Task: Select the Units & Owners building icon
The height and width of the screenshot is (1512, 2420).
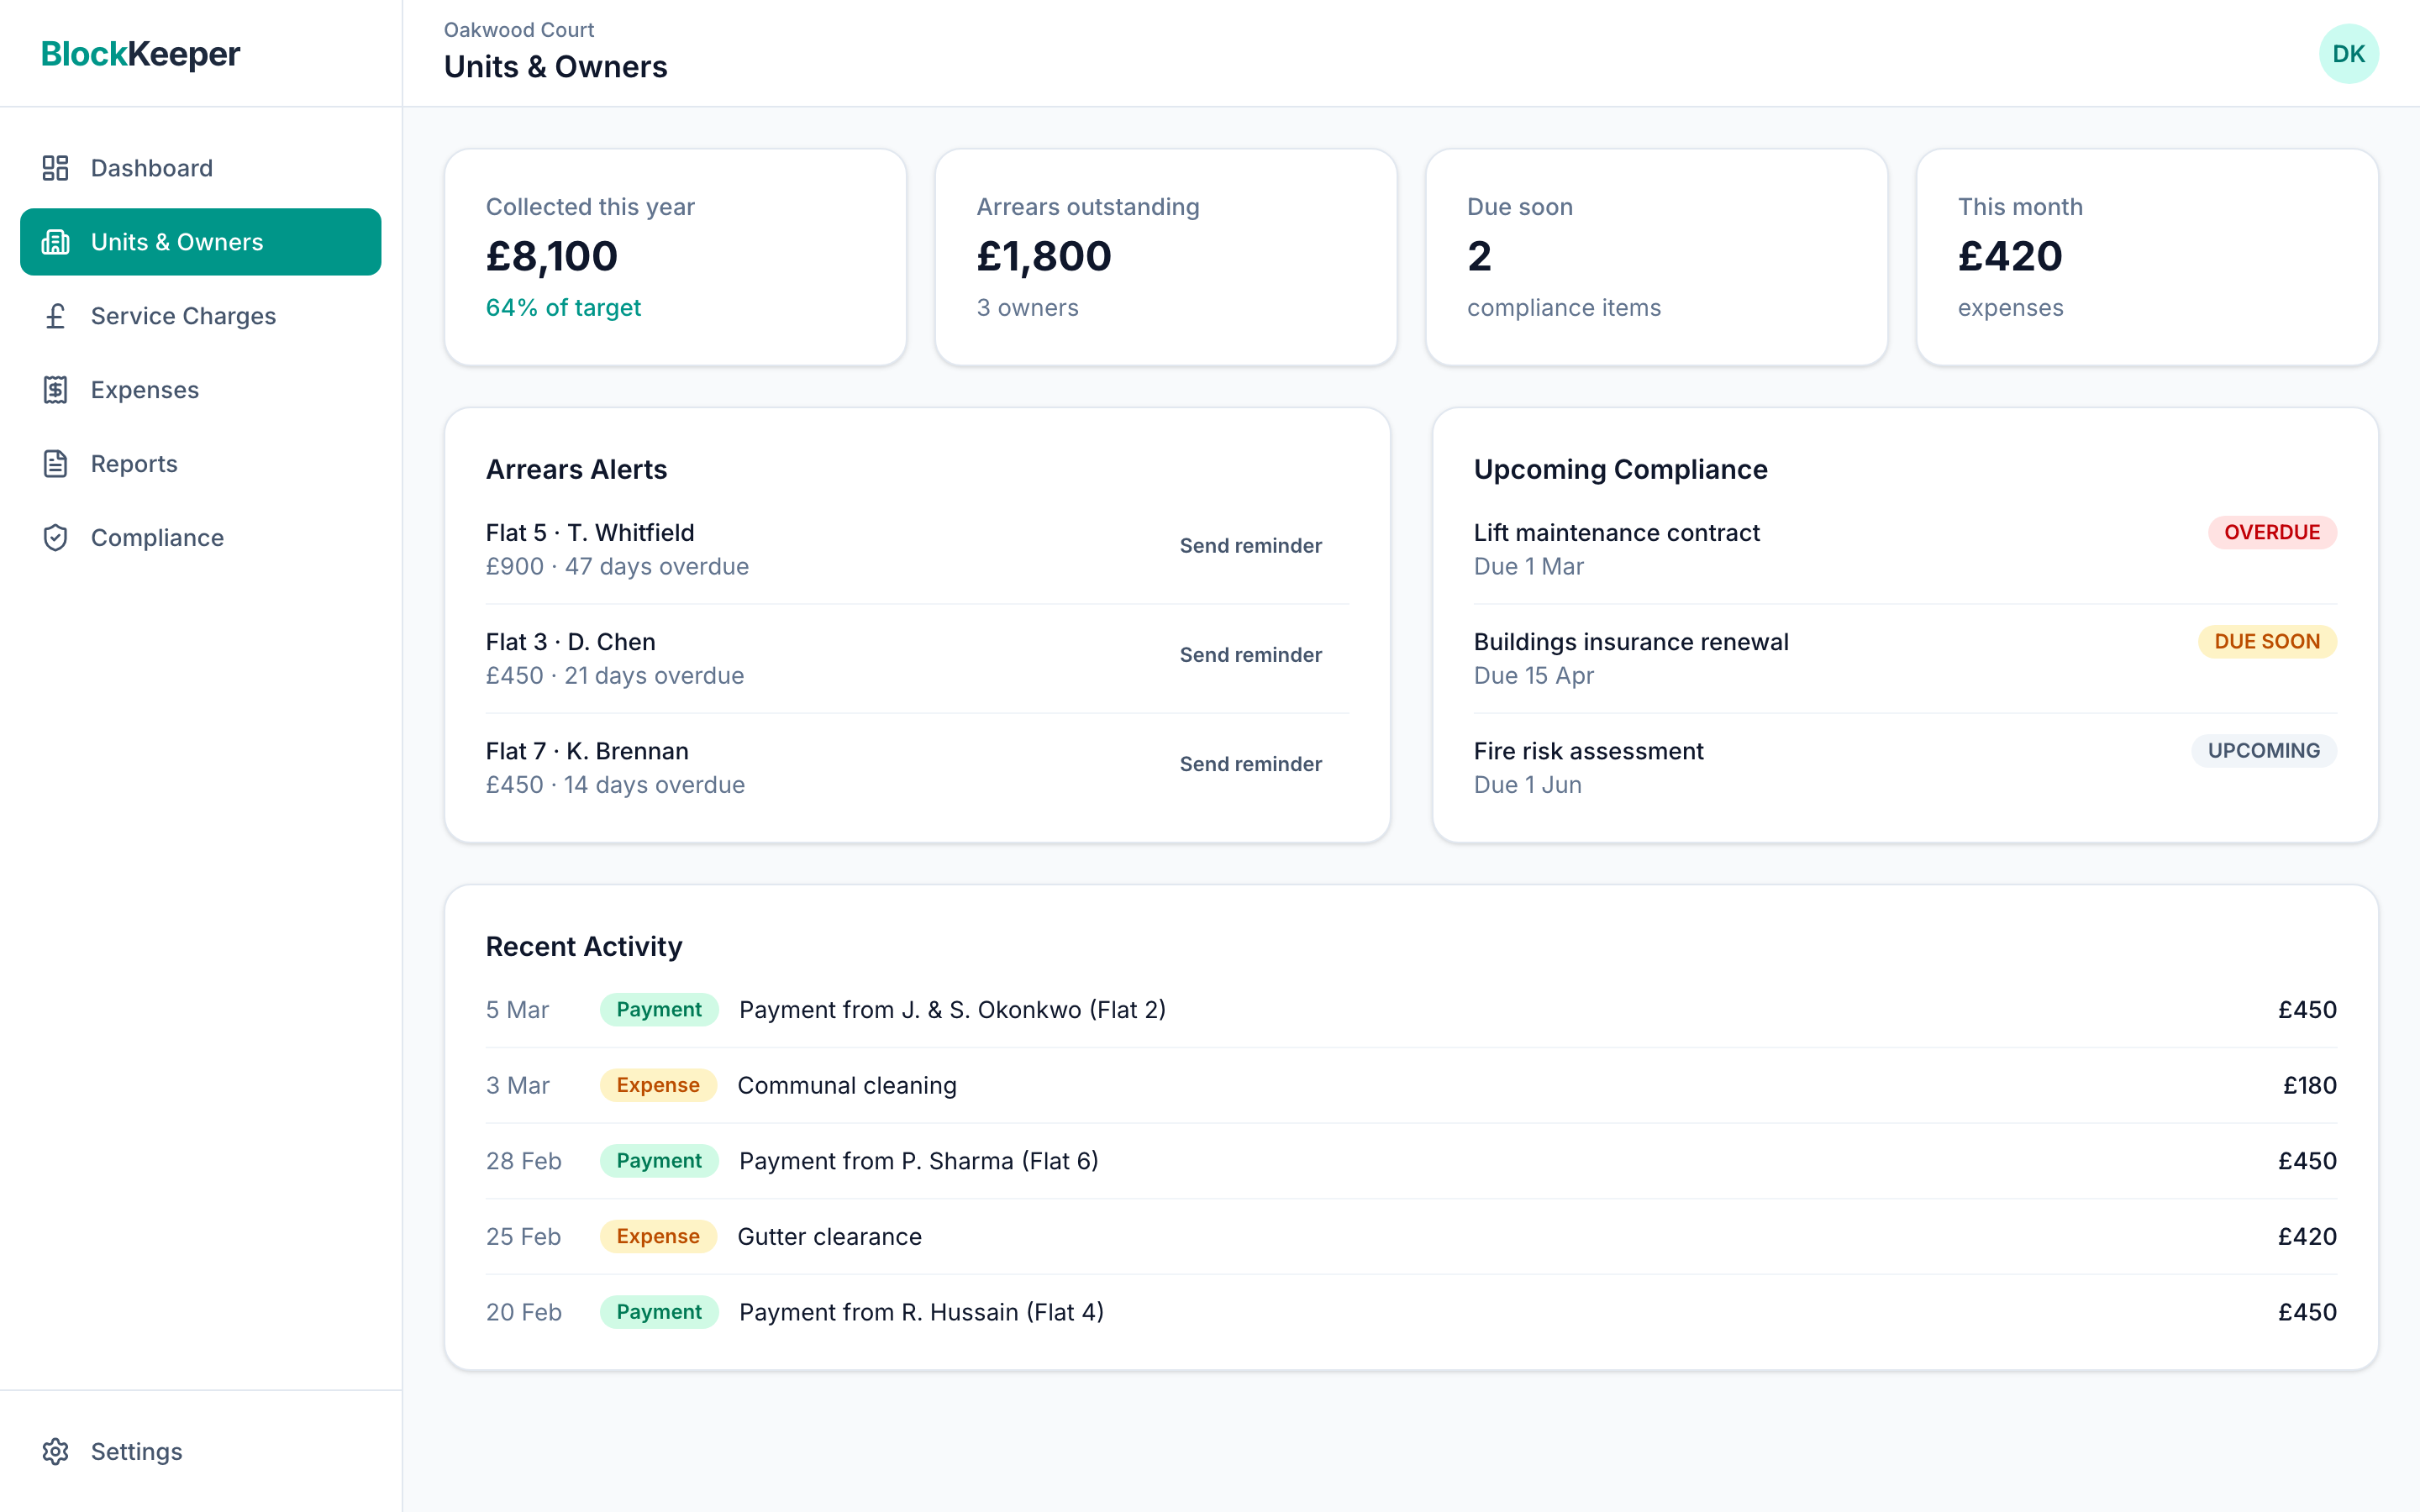Action: coord(56,241)
